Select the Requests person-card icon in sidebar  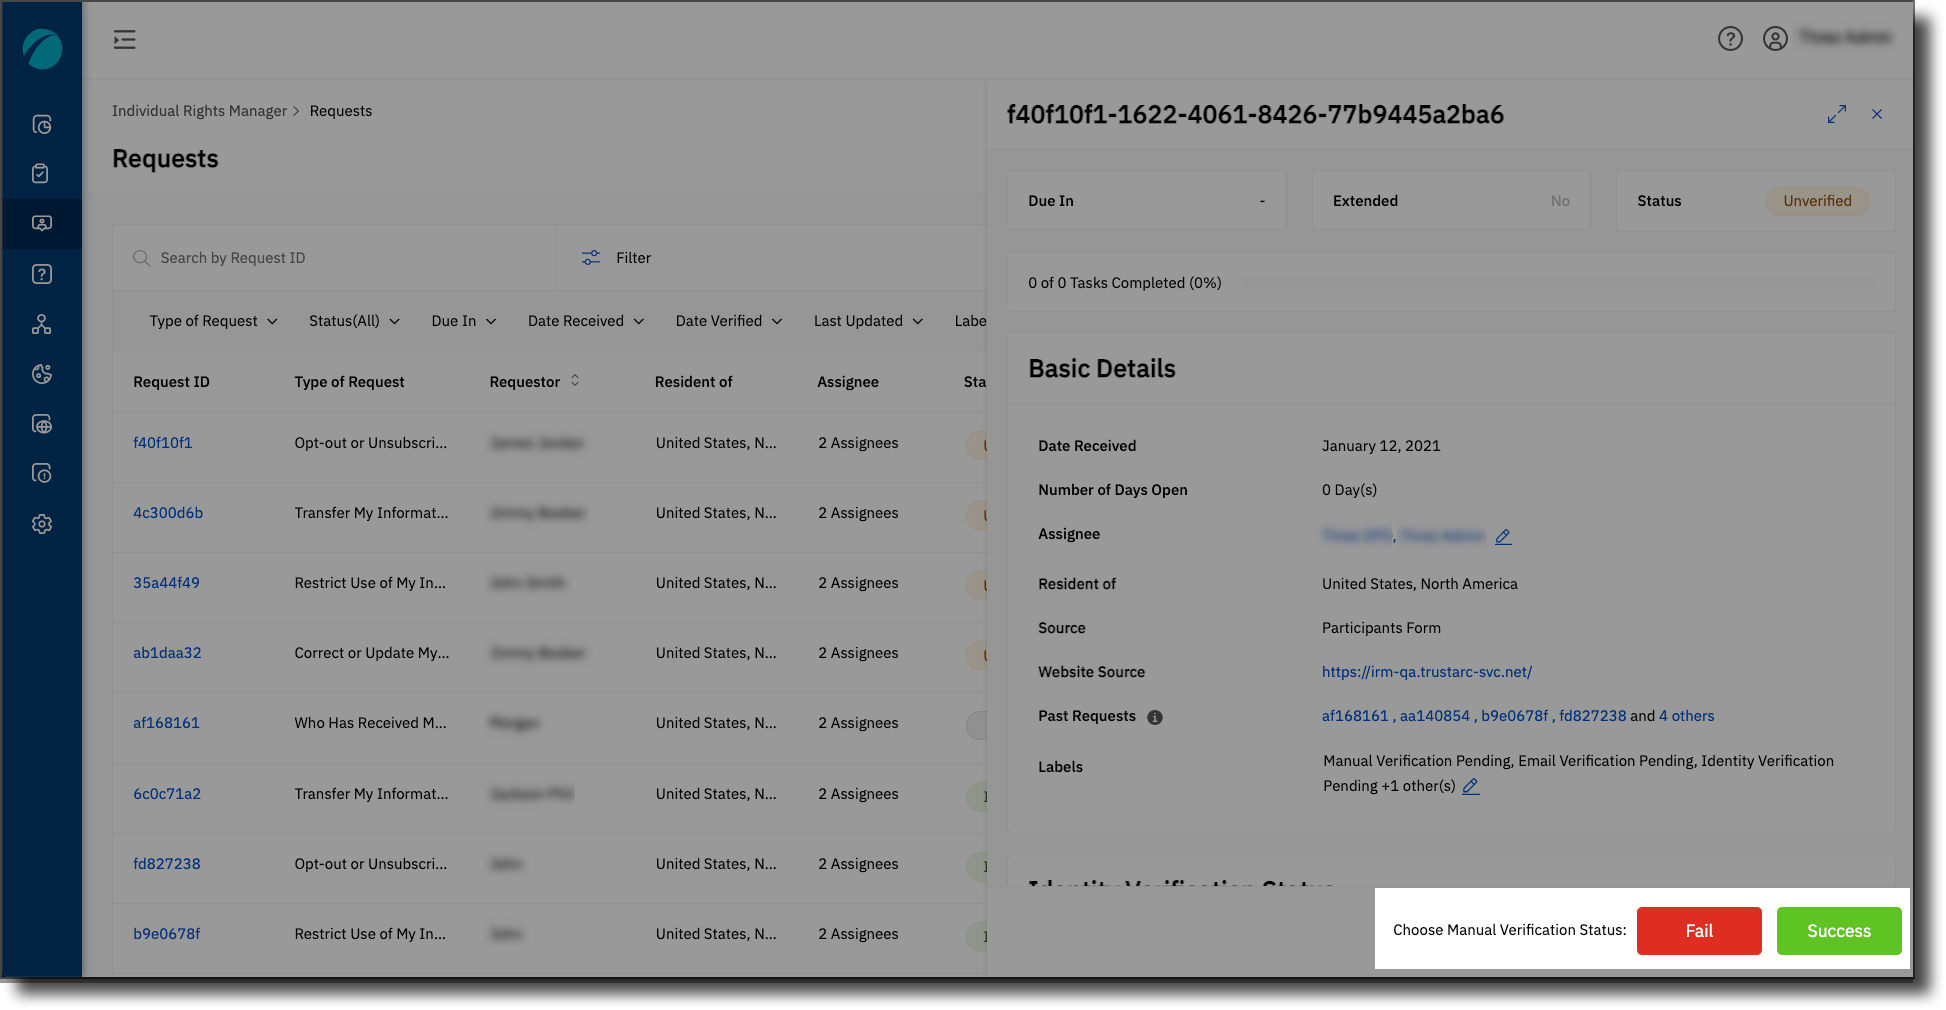pos(41,223)
